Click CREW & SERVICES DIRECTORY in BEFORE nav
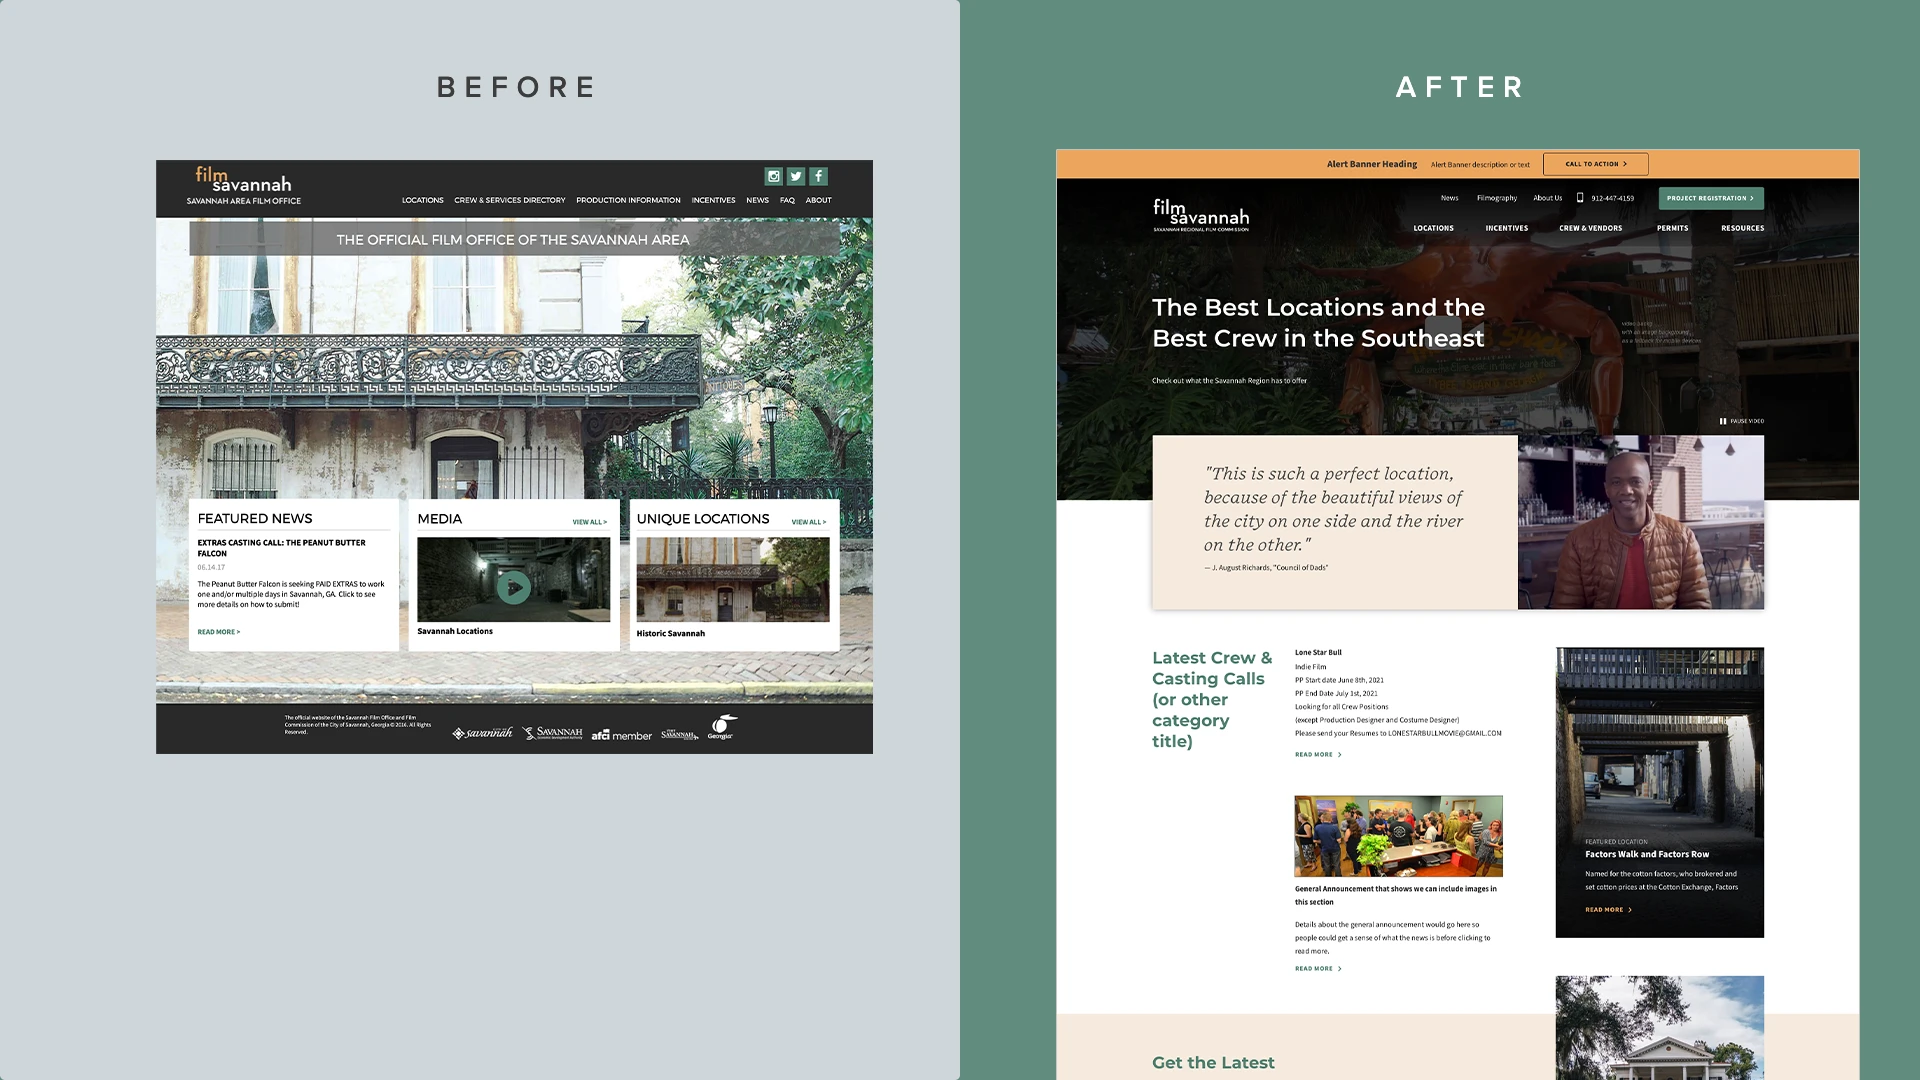This screenshot has width=1920, height=1080. coord(509,200)
